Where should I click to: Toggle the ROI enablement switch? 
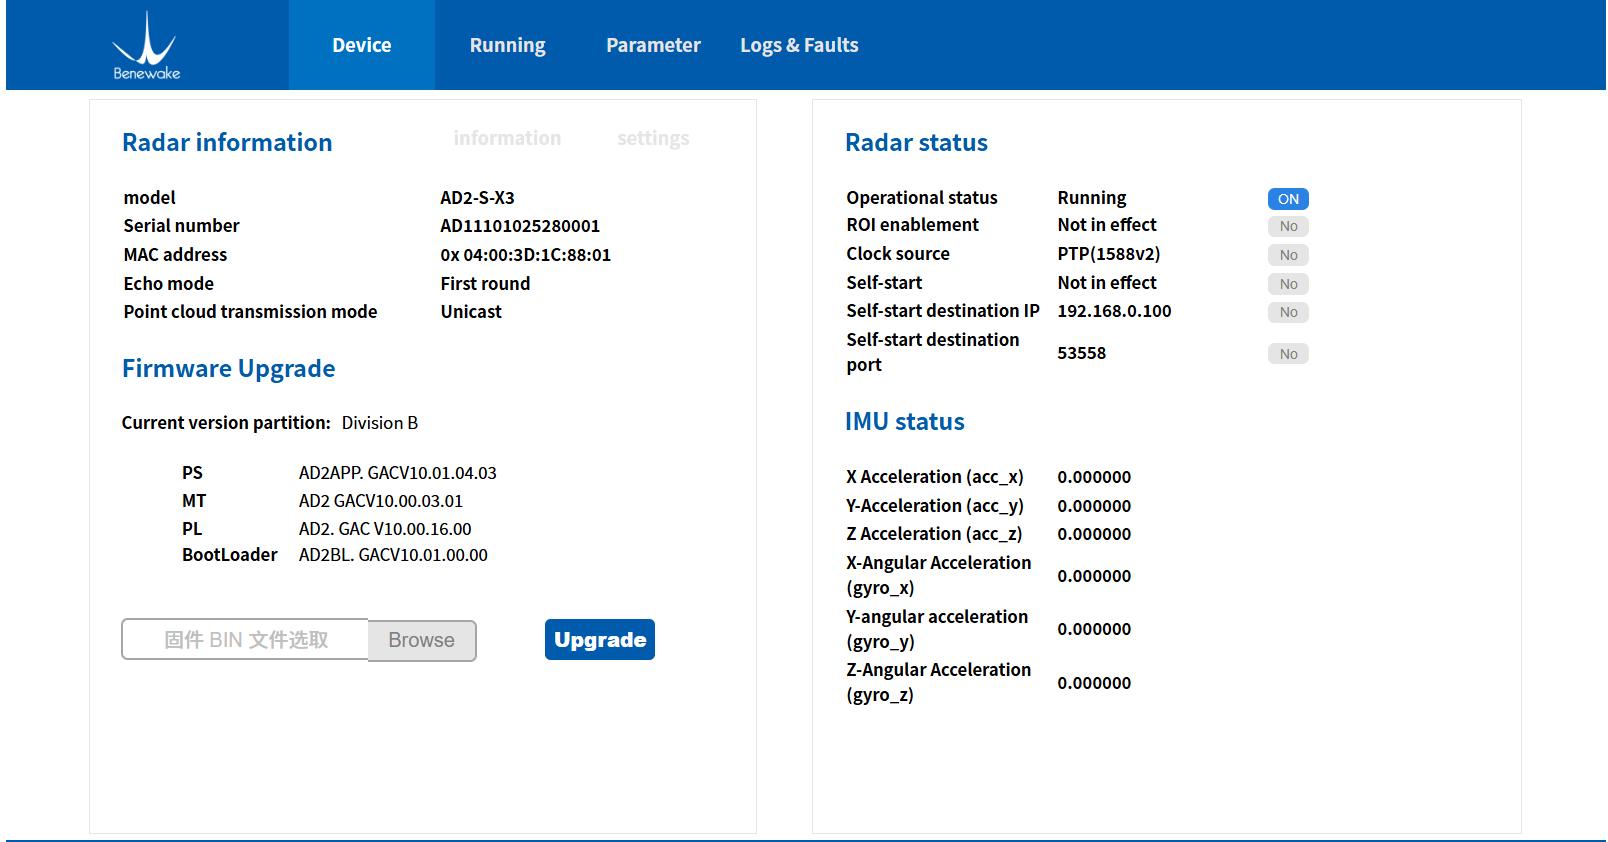tap(1288, 226)
